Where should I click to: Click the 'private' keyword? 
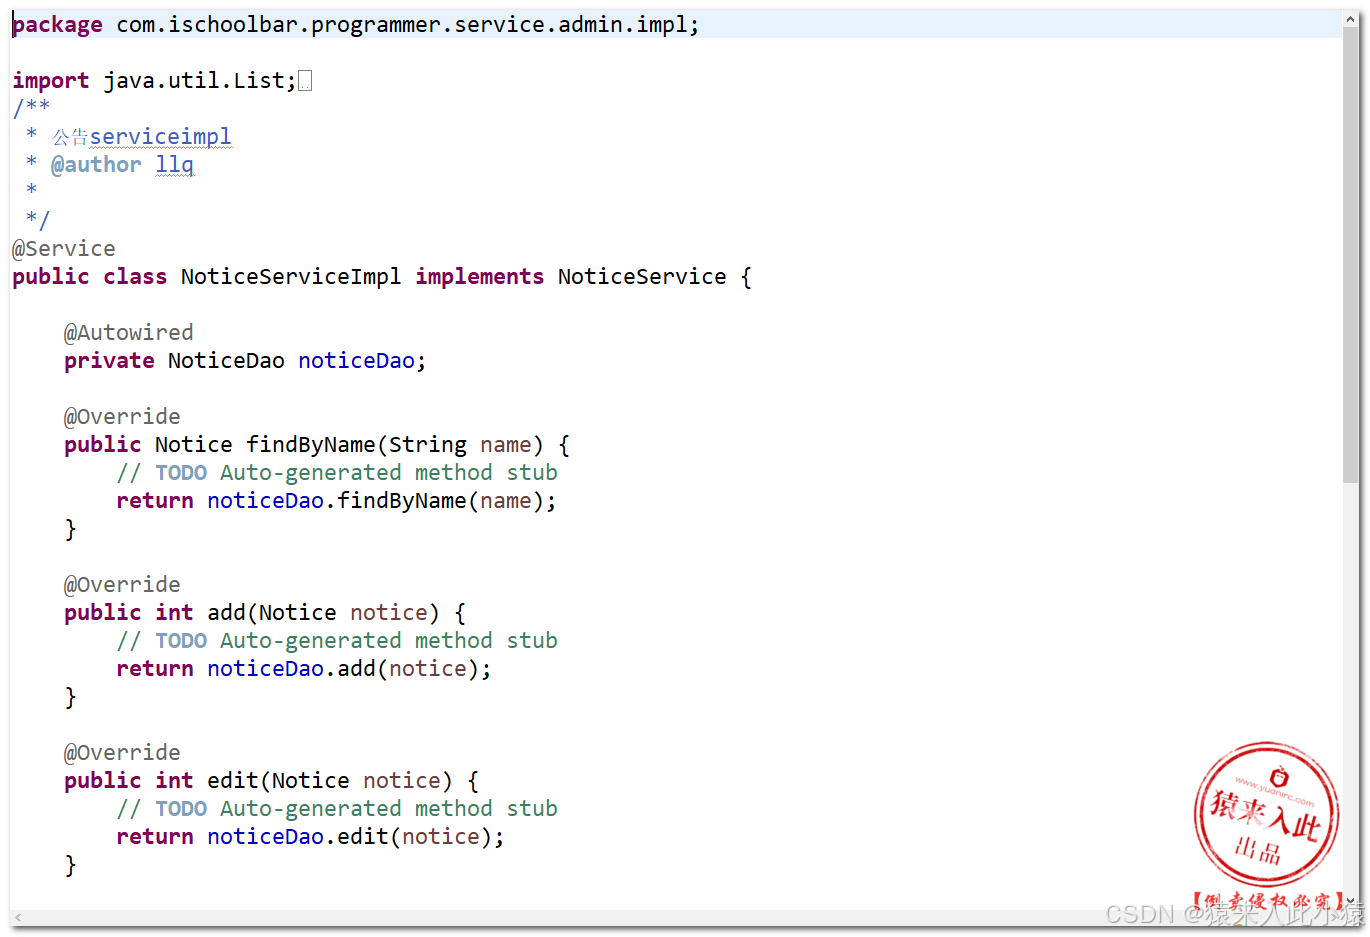(109, 361)
